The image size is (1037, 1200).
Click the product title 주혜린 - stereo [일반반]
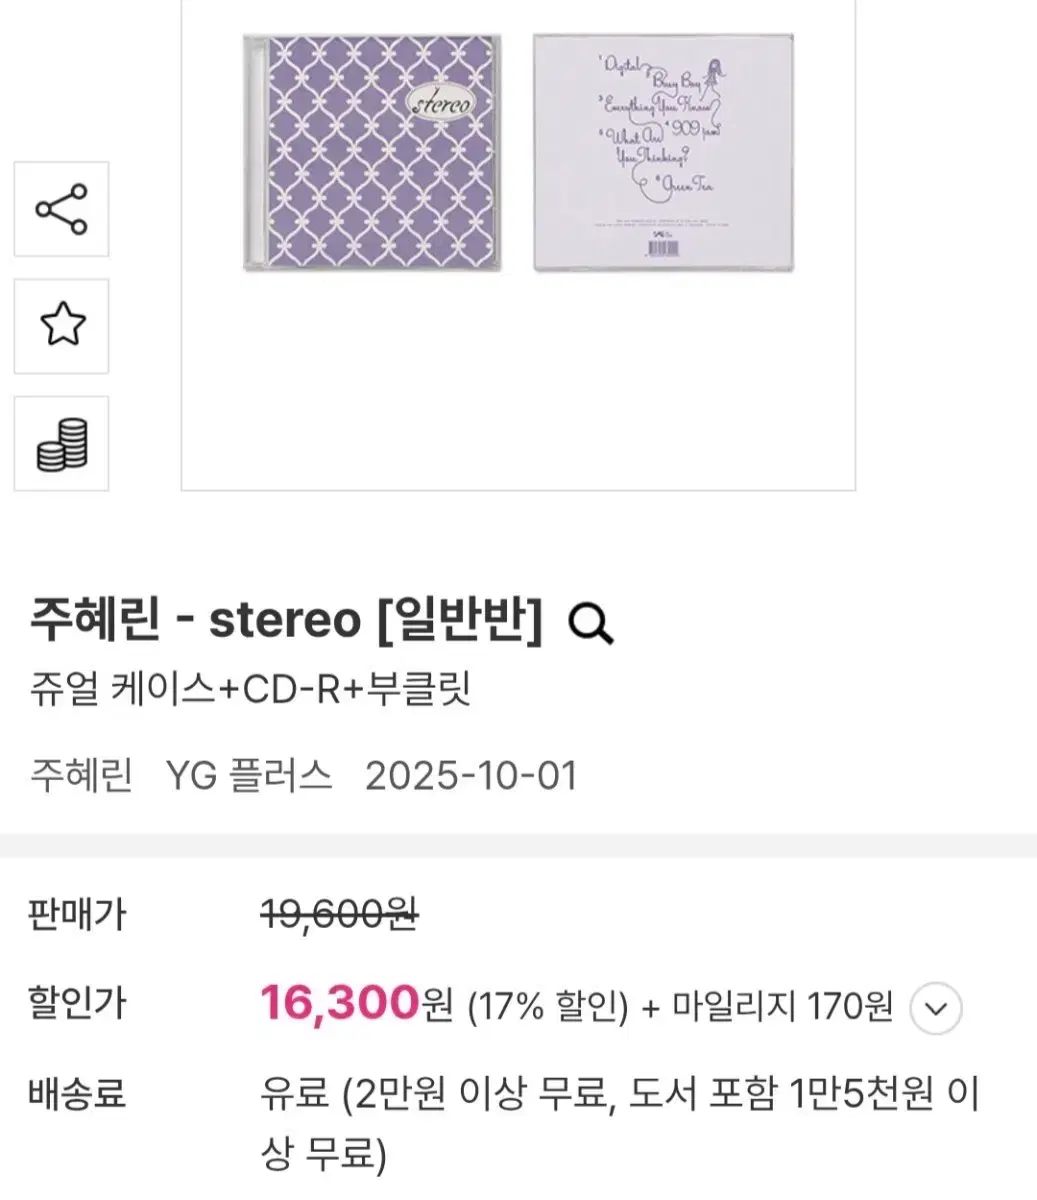pyautogui.click(x=287, y=621)
